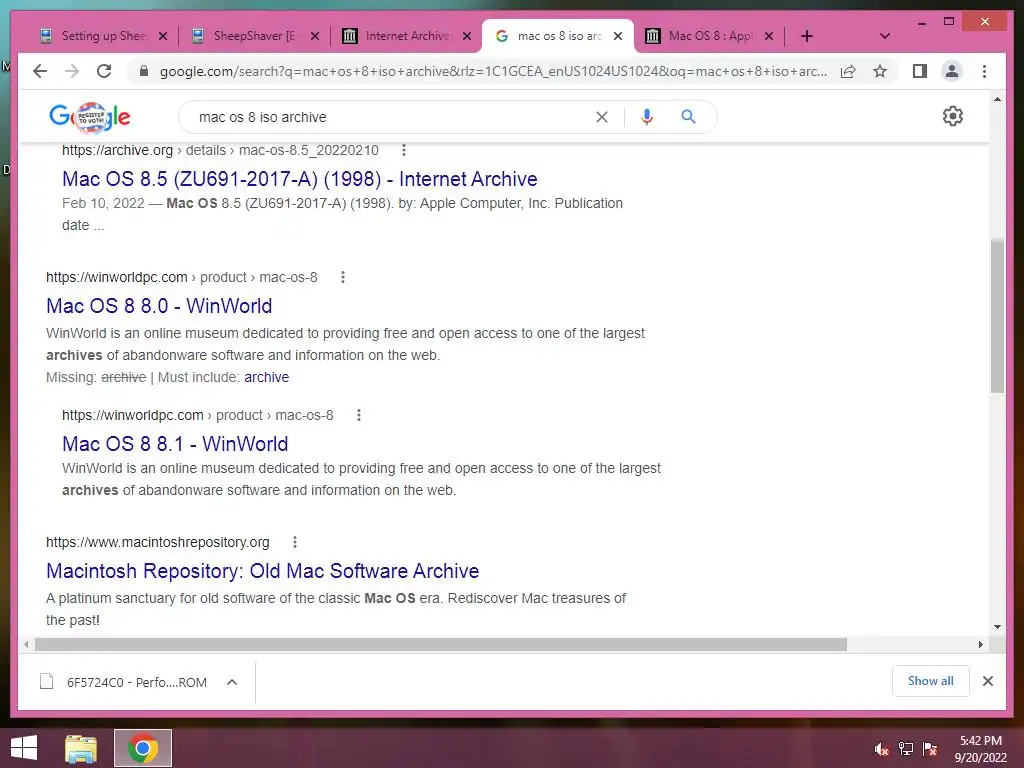Expand downloaded ROM file options

coord(232,682)
